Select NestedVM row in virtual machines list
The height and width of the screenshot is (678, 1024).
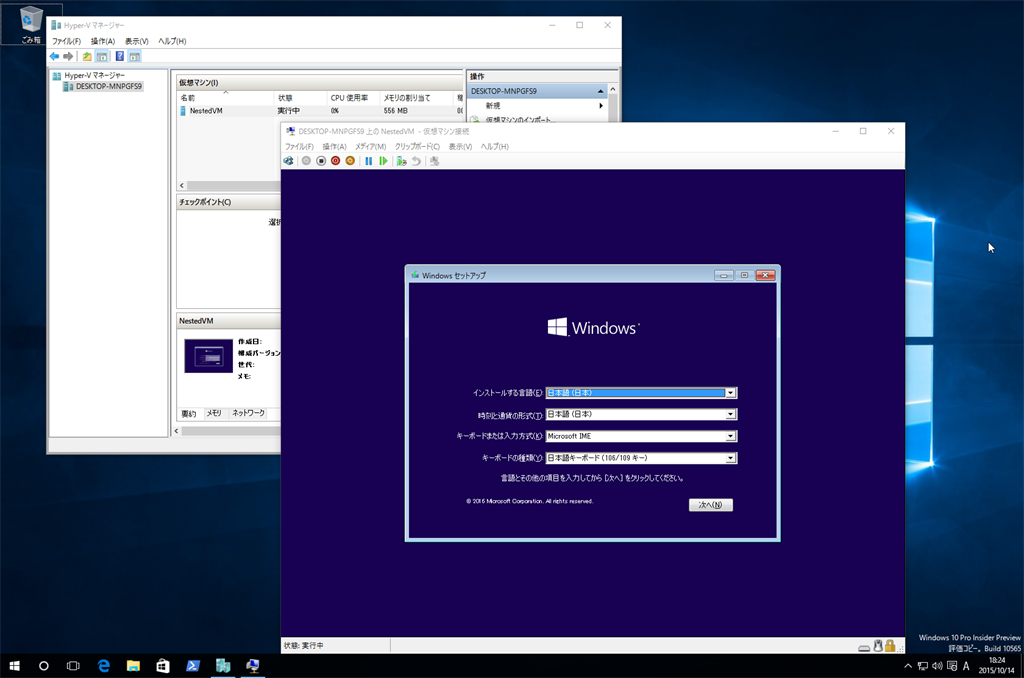click(x=320, y=111)
